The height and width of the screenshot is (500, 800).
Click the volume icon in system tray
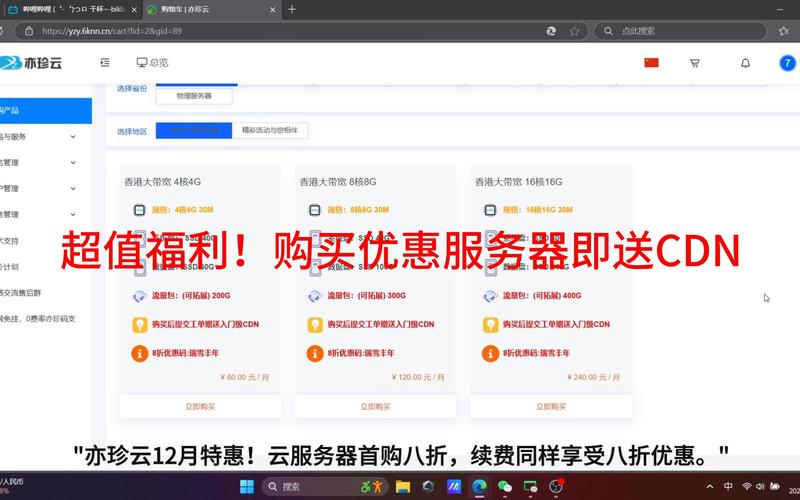[760, 486]
